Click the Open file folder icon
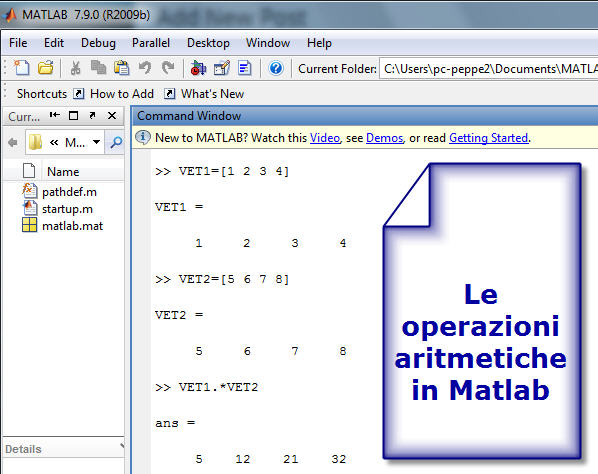 click(x=46, y=68)
